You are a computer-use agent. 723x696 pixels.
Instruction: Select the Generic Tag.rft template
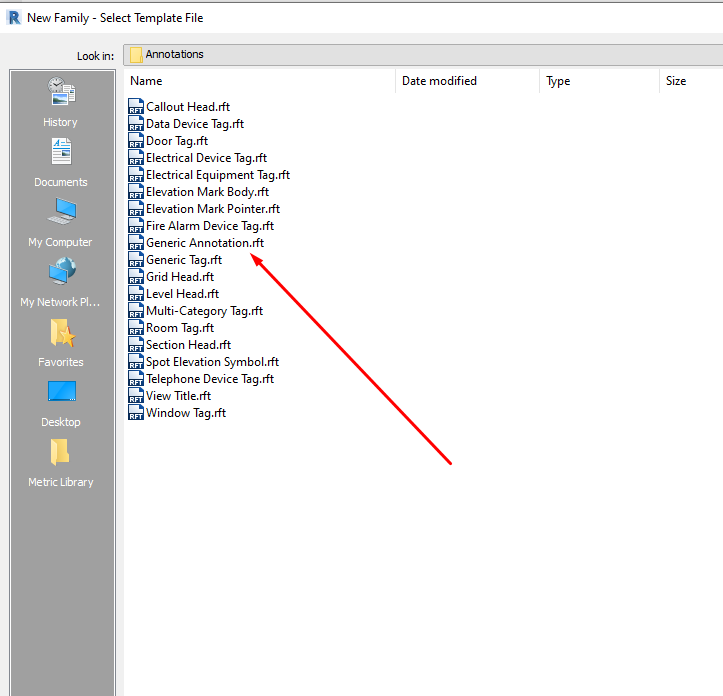(x=184, y=260)
